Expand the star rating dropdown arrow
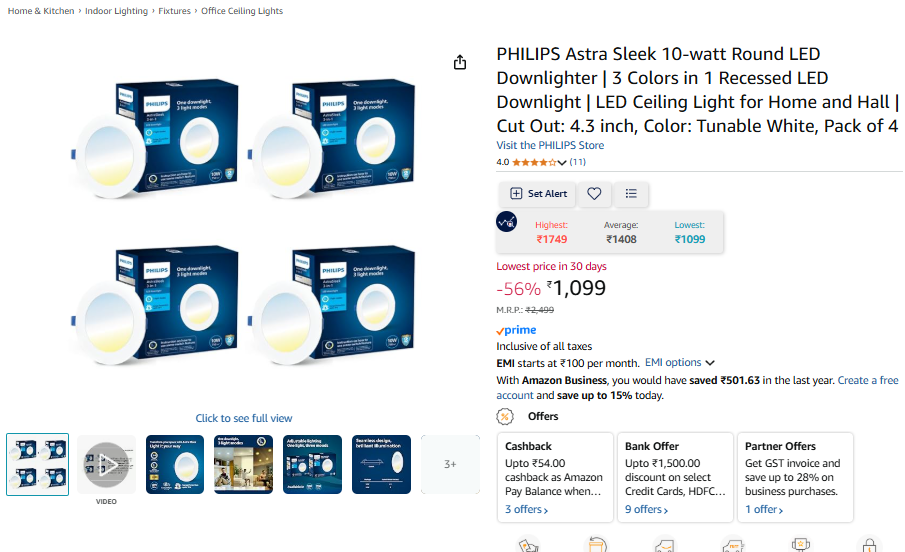Image resolution: width=905 pixels, height=552 pixels. click(562, 163)
